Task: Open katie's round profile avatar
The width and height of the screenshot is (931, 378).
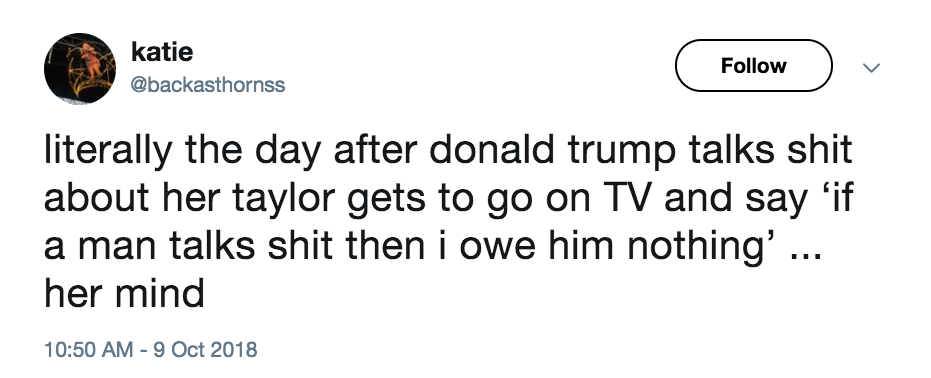Action: tap(80, 68)
